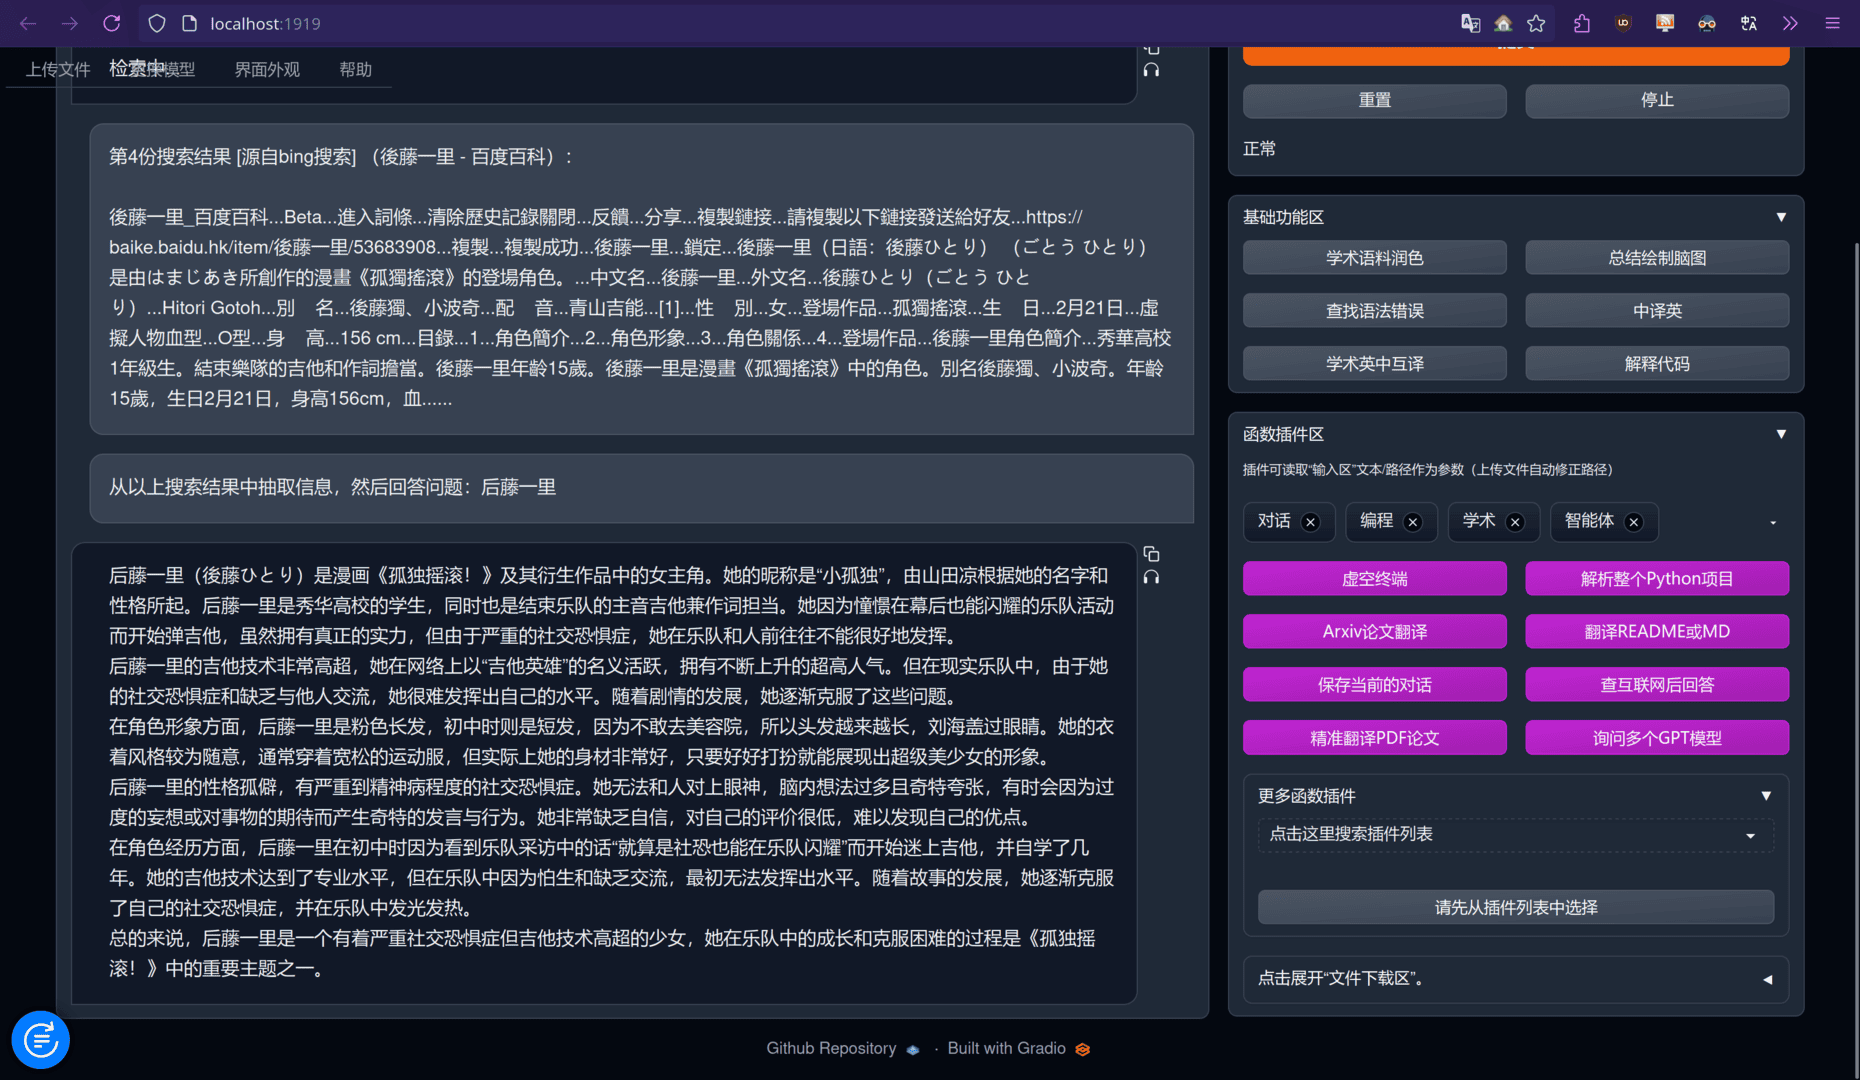Click the headphone icon next to the search results message
Viewport: 1860px width, 1080px height.
(x=1151, y=70)
